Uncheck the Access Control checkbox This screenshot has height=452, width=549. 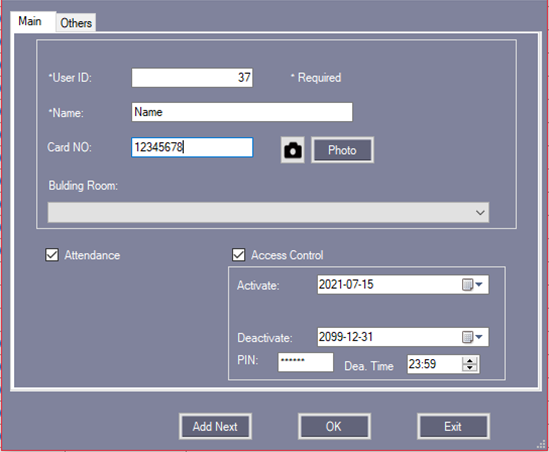[x=238, y=255]
